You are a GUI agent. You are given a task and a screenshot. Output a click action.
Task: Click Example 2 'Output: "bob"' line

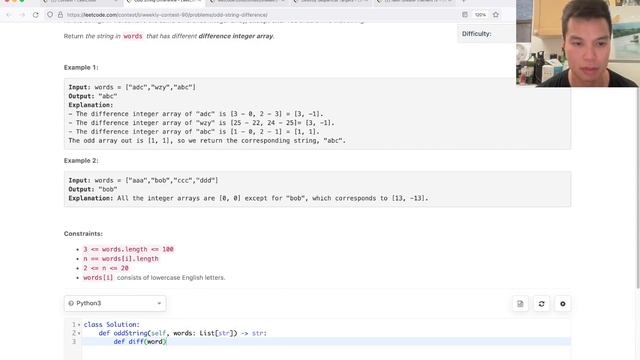[x=93, y=189]
